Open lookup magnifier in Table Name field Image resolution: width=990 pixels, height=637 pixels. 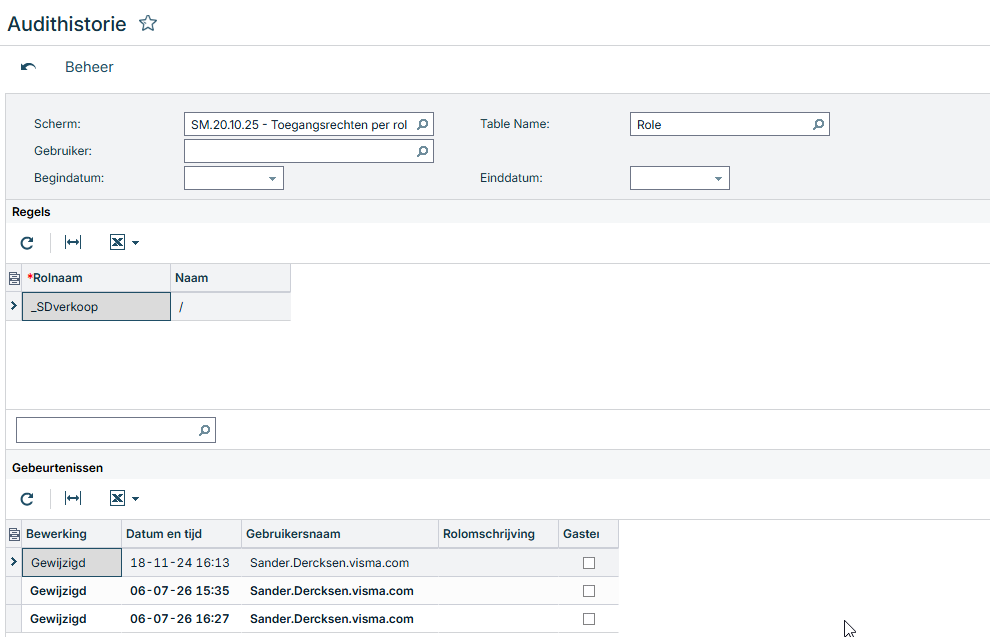tap(818, 124)
